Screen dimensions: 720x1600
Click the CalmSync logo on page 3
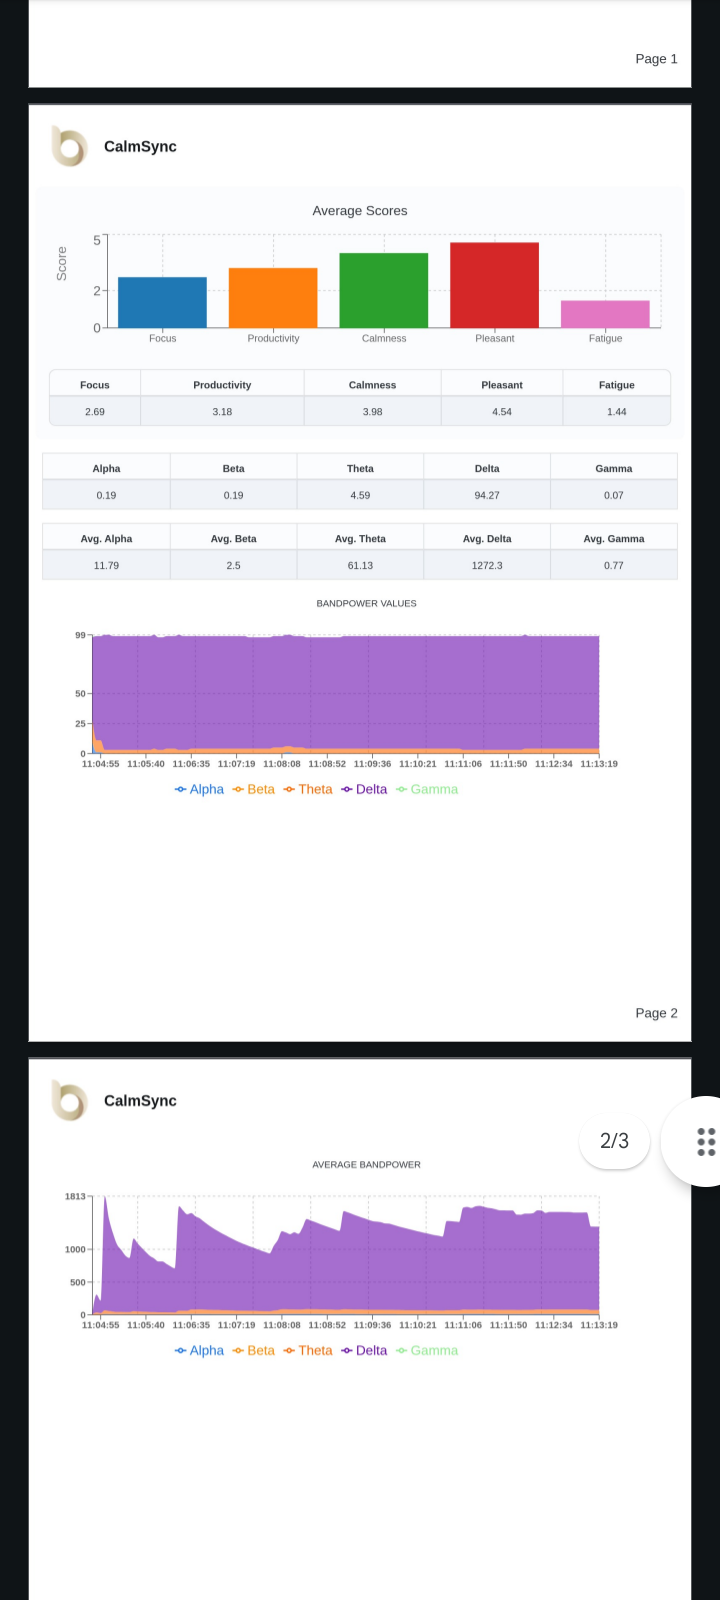(x=70, y=1101)
